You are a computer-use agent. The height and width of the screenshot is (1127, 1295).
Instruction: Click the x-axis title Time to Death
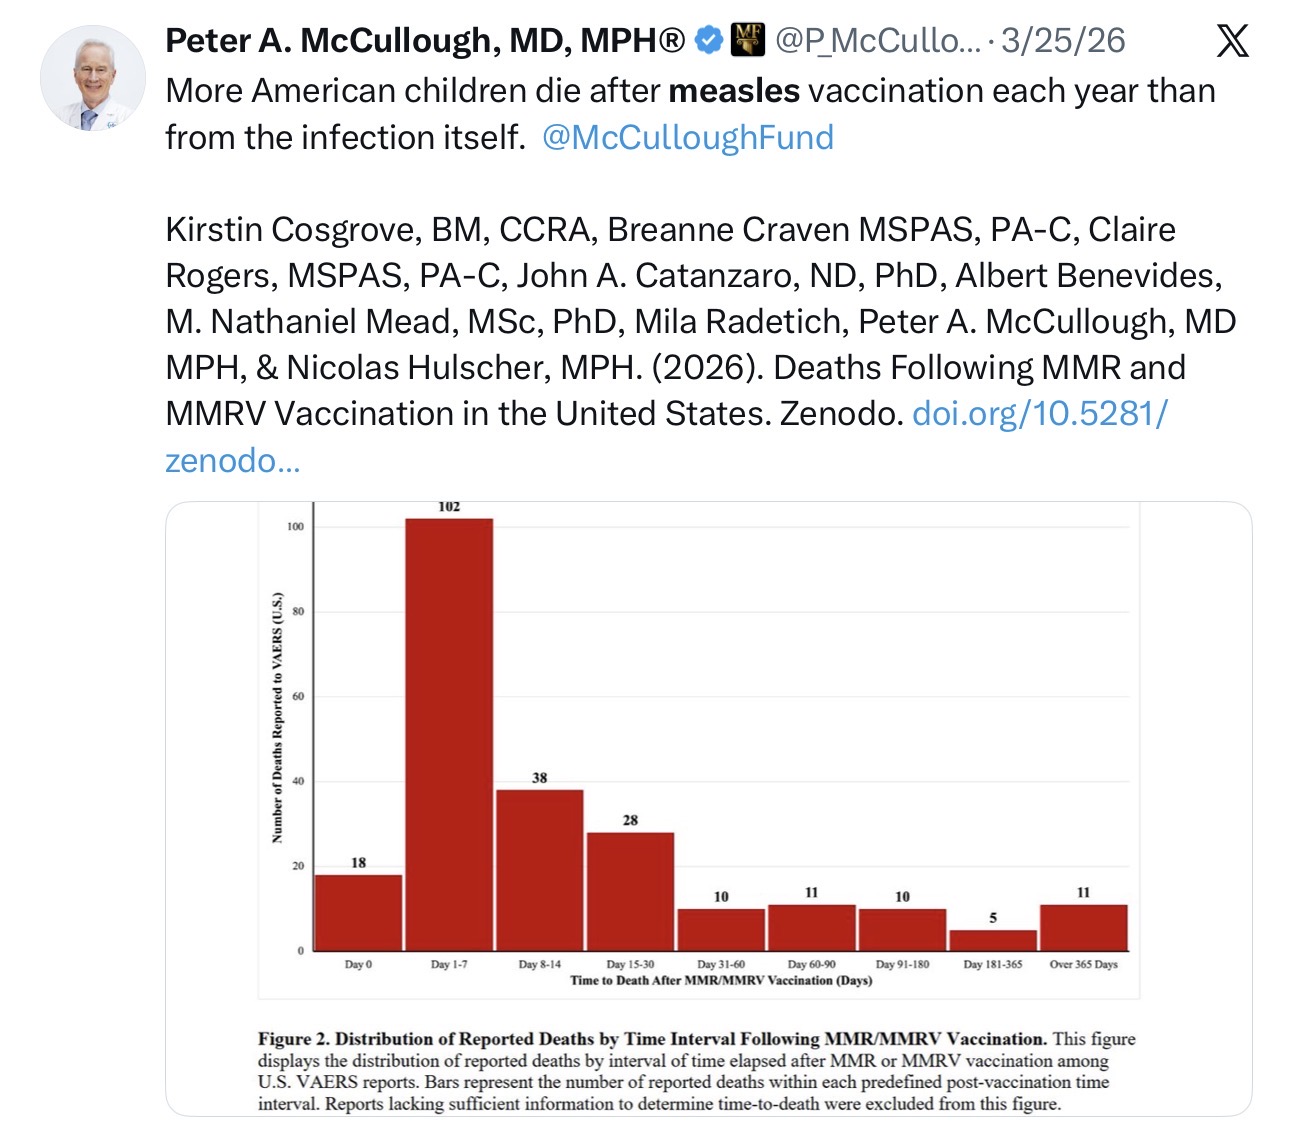721,980
